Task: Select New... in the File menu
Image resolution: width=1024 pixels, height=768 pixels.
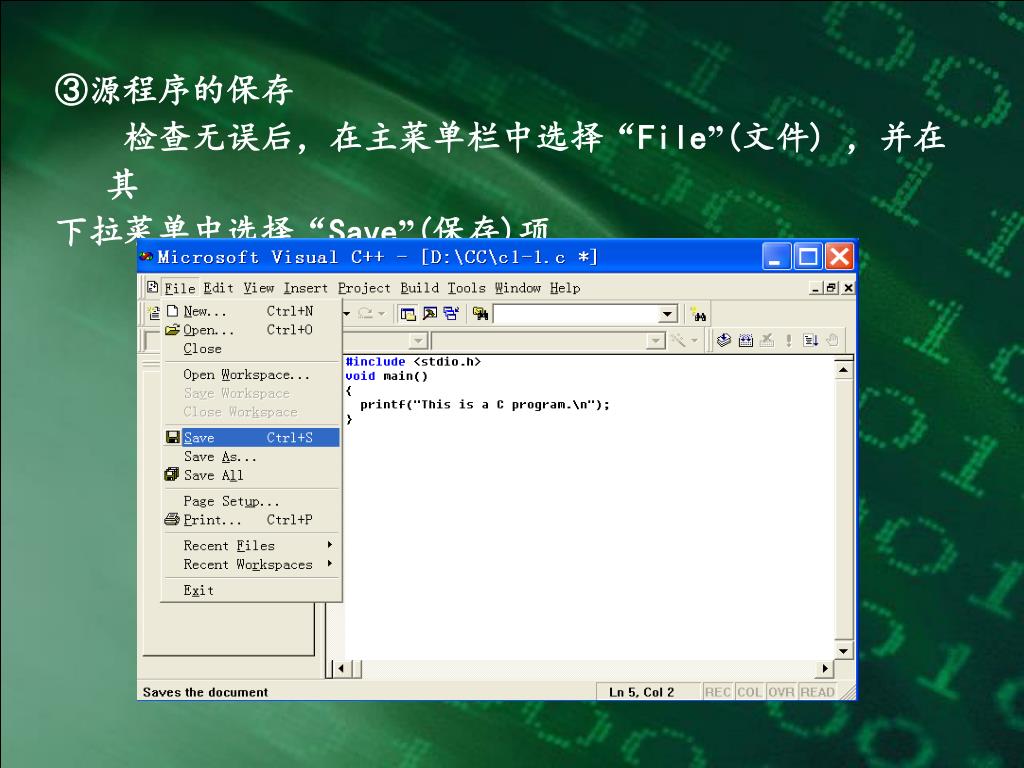Action: point(251,311)
